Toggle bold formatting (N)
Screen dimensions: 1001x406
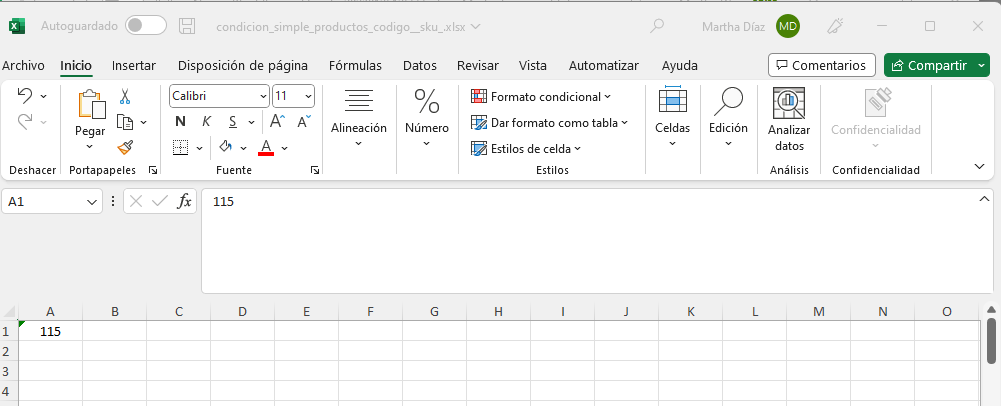[181, 121]
